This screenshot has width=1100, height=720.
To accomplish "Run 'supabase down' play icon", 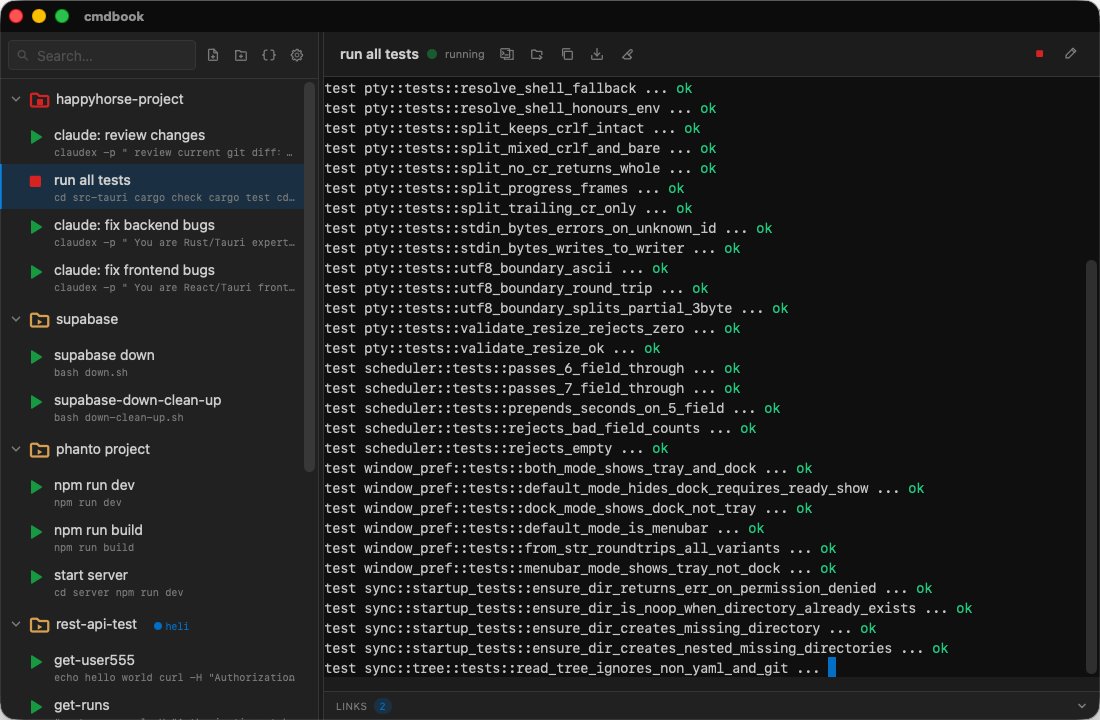I will click(x=36, y=356).
